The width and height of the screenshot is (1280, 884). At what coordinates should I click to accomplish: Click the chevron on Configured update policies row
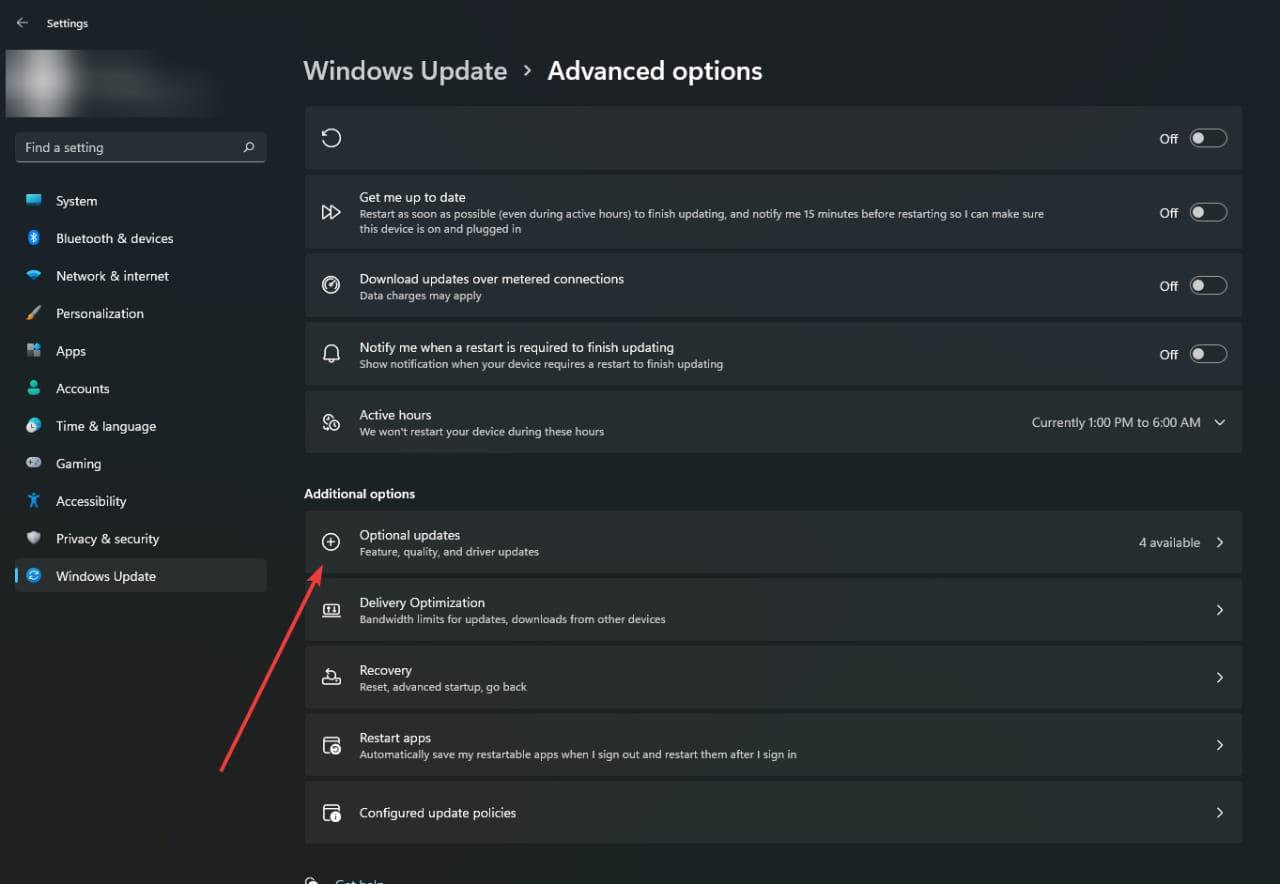click(1219, 813)
